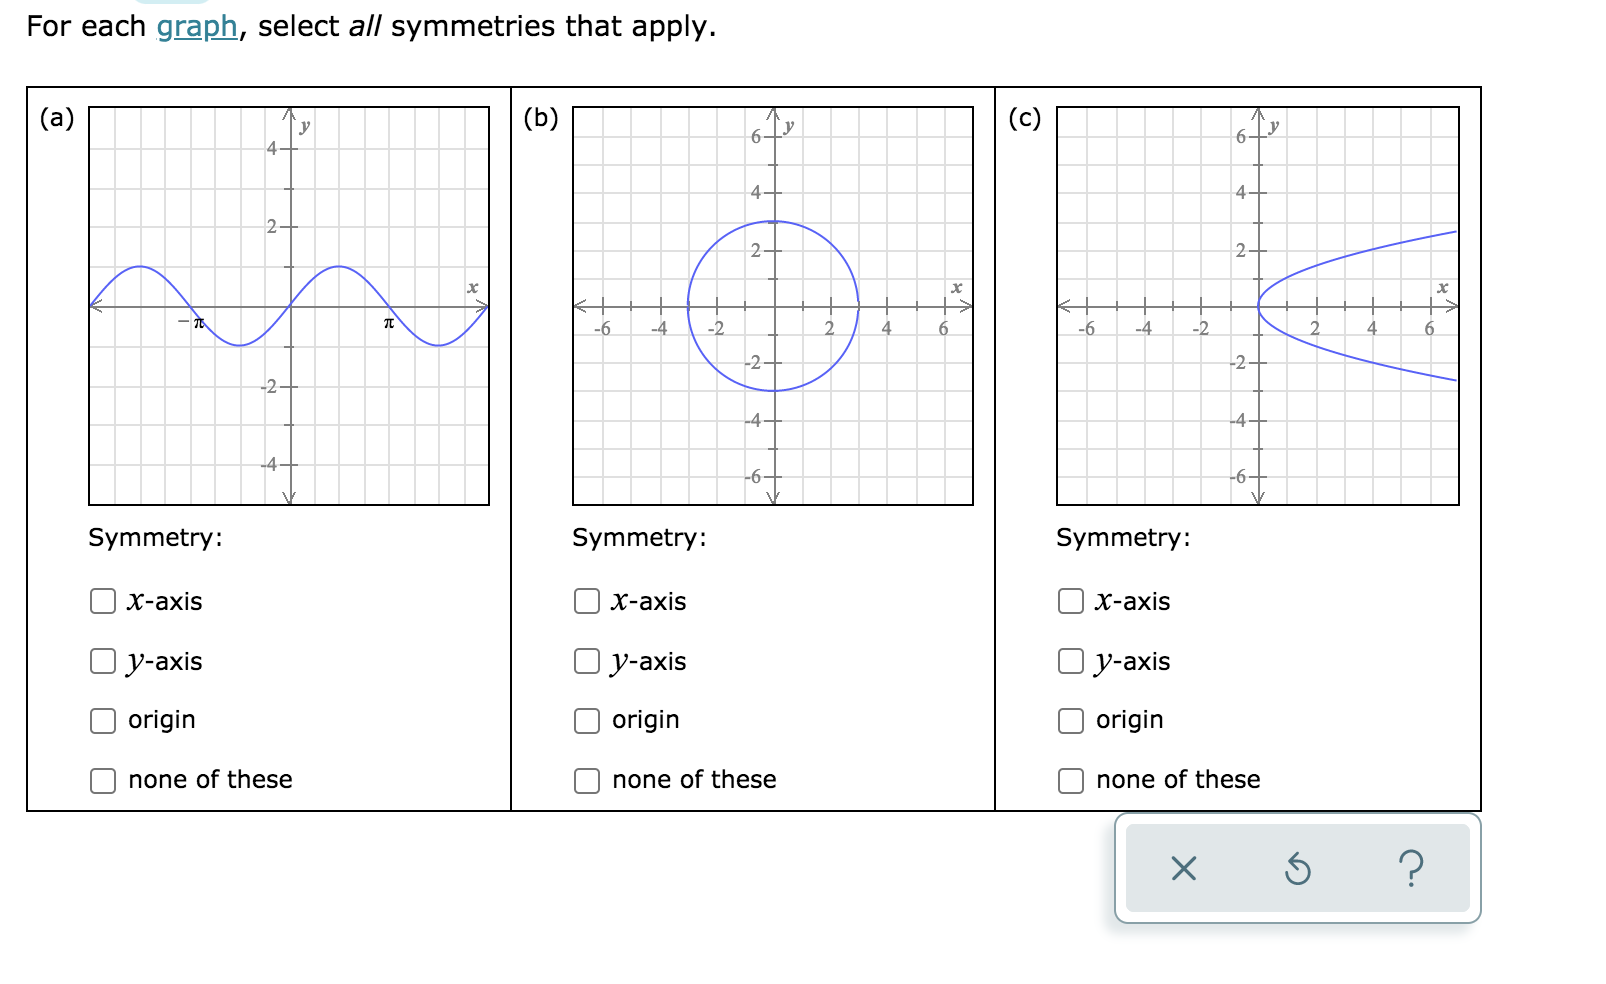Screen dimensions: 1606x984
Task: Check y-axis symmetry for graph (a)
Action: [x=103, y=661]
